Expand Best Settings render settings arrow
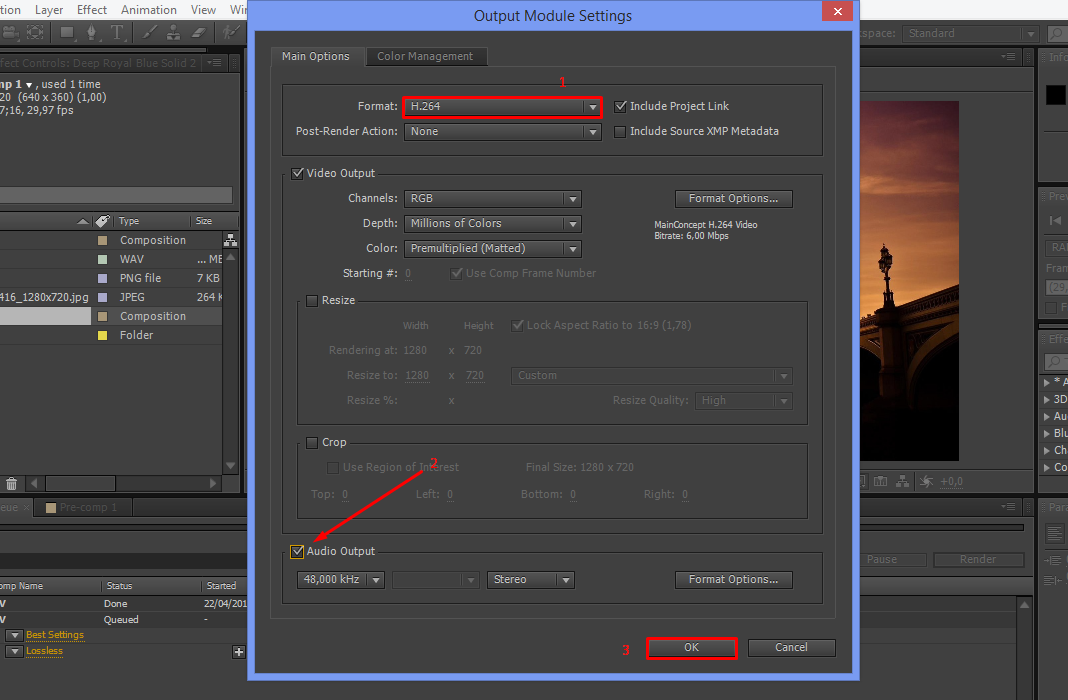Viewport: 1068px width, 700px height. (x=14, y=635)
